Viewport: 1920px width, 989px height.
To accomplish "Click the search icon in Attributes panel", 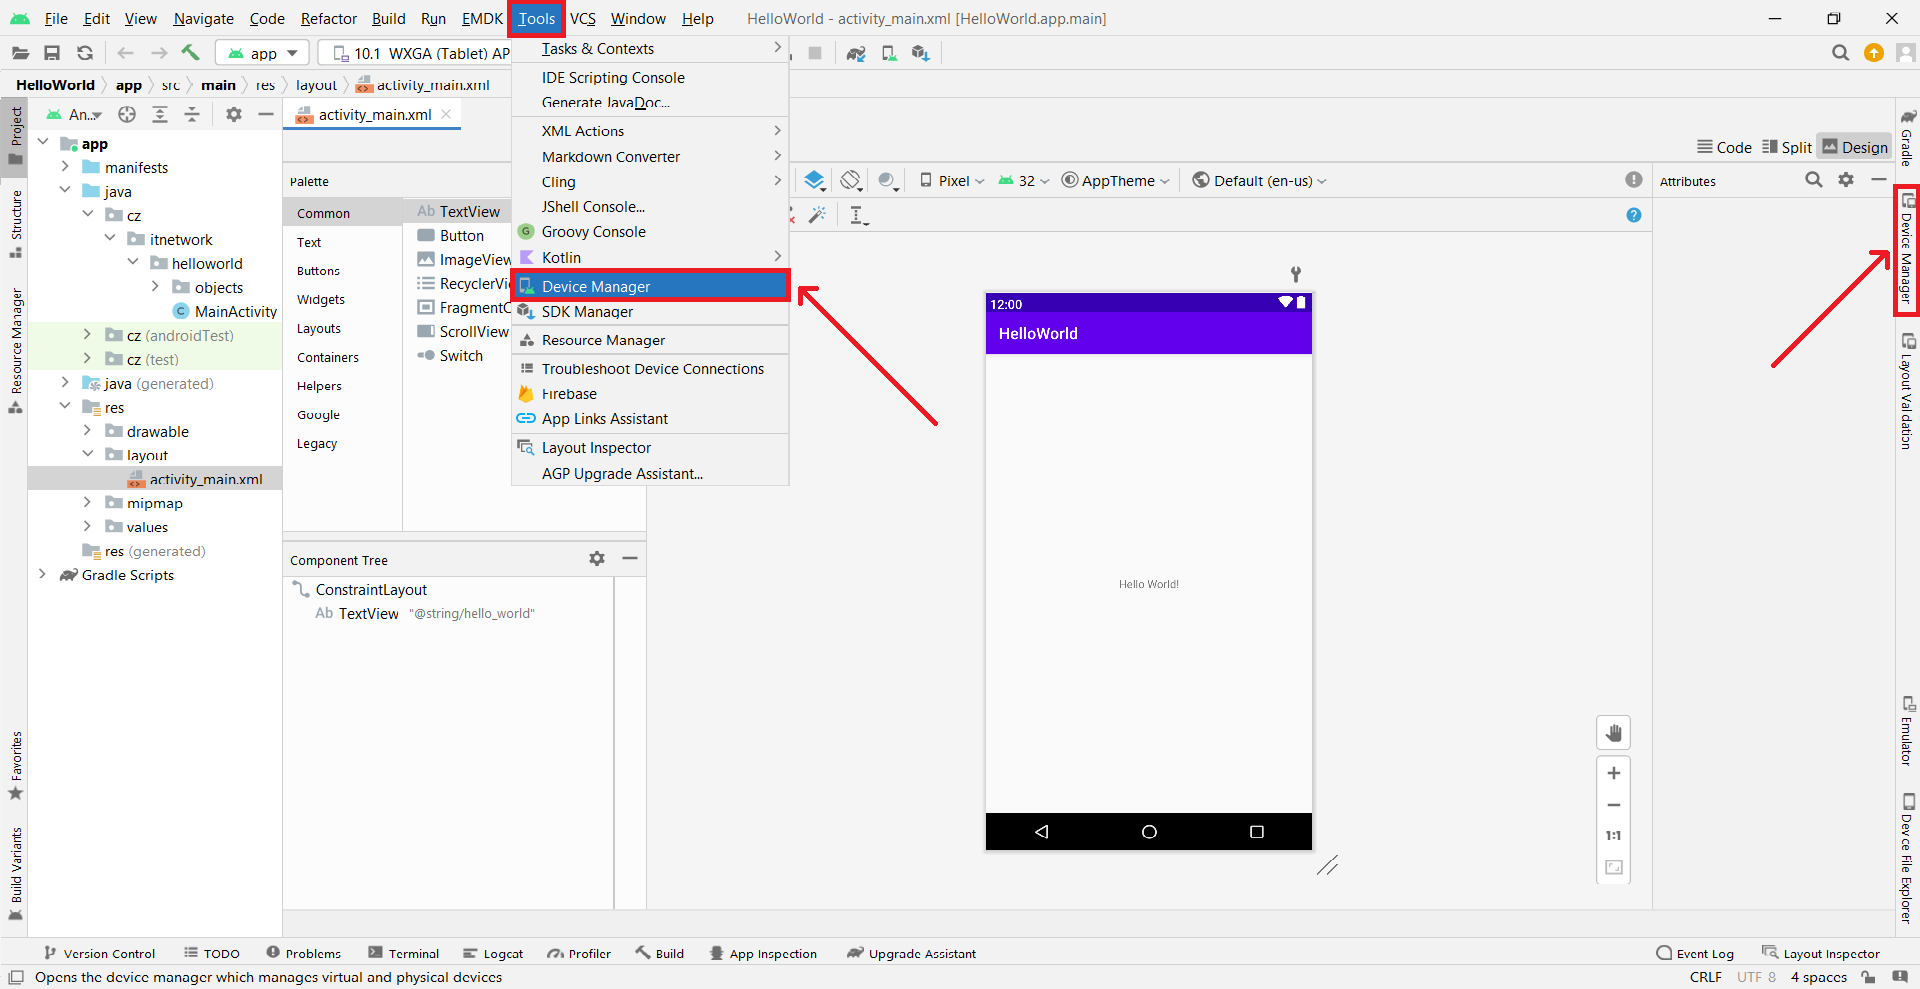I will point(1814,180).
